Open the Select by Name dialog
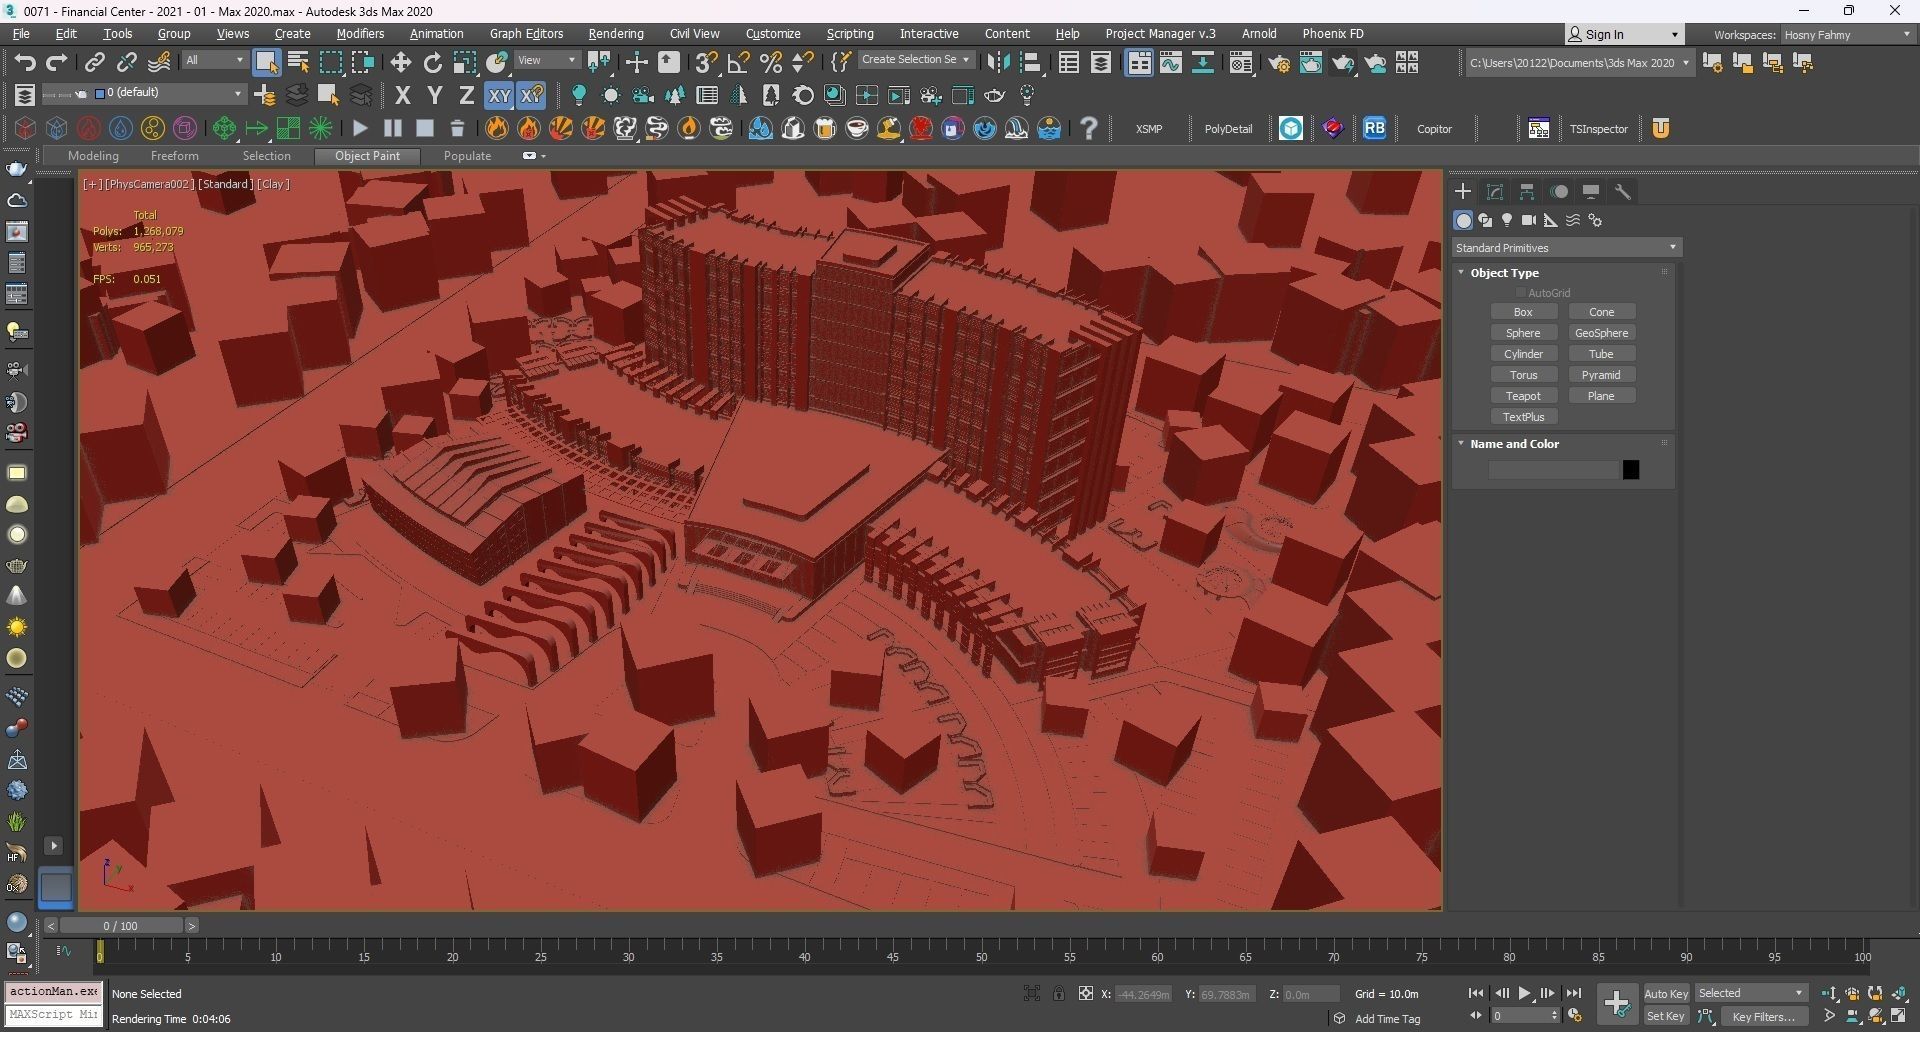The width and height of the screenshot is (1920, 1040). pyautogui.click(x=298, y=62)
